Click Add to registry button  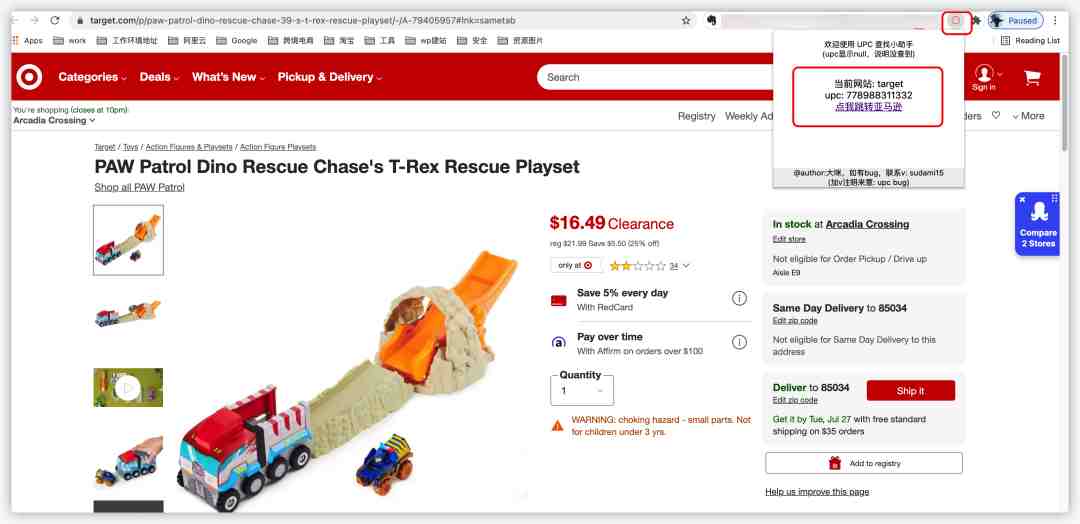(x=864, y=463)
